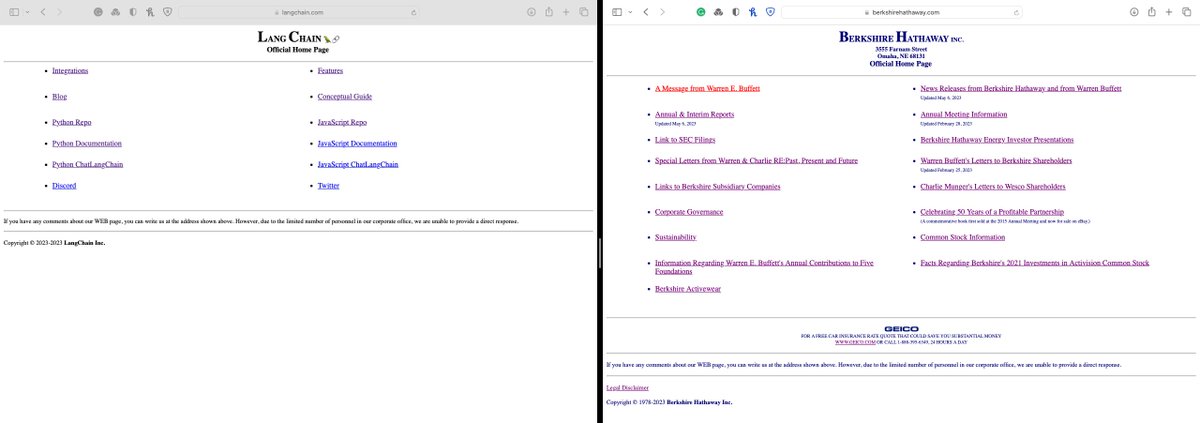Toggle the sidebar in the LangChain window
Viewport: 1200px width, 423px height.
(14, 12)
